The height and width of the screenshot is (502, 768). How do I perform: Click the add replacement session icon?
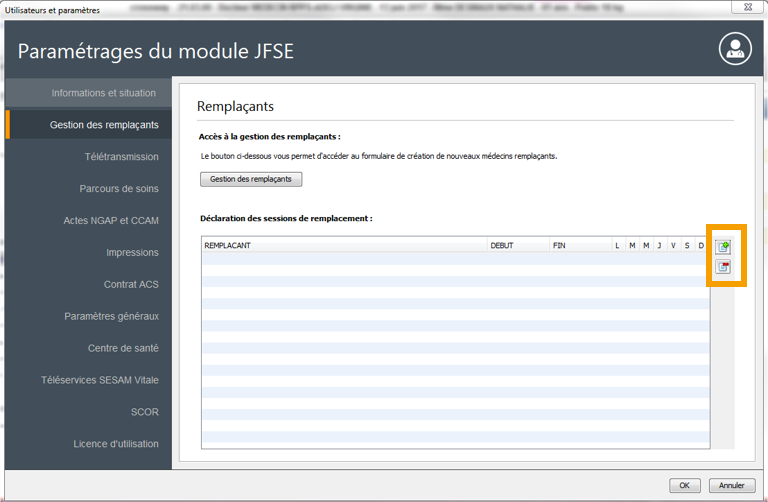(723, 246)
